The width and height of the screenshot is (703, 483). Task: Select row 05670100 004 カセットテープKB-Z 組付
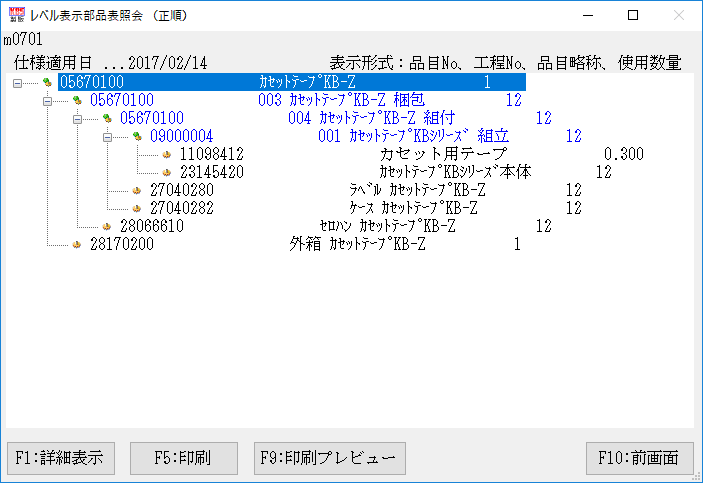[x=336, y=118]
